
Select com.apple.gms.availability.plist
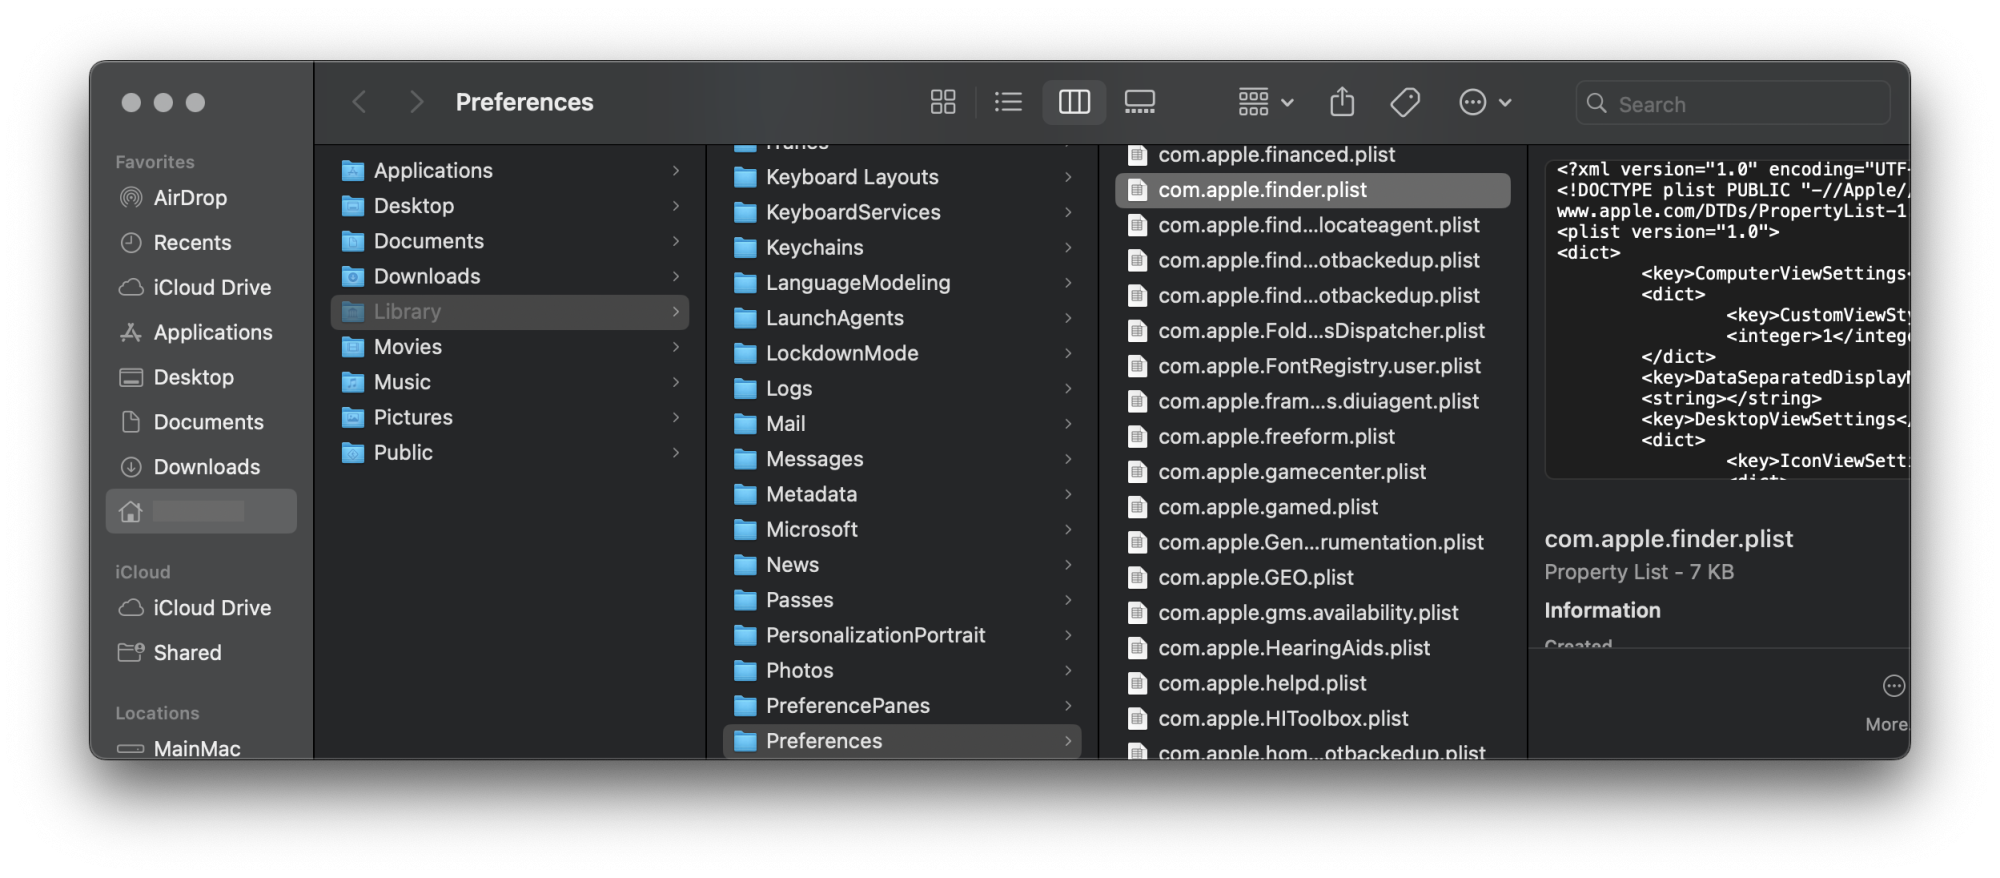click(x=1312, y=613)
